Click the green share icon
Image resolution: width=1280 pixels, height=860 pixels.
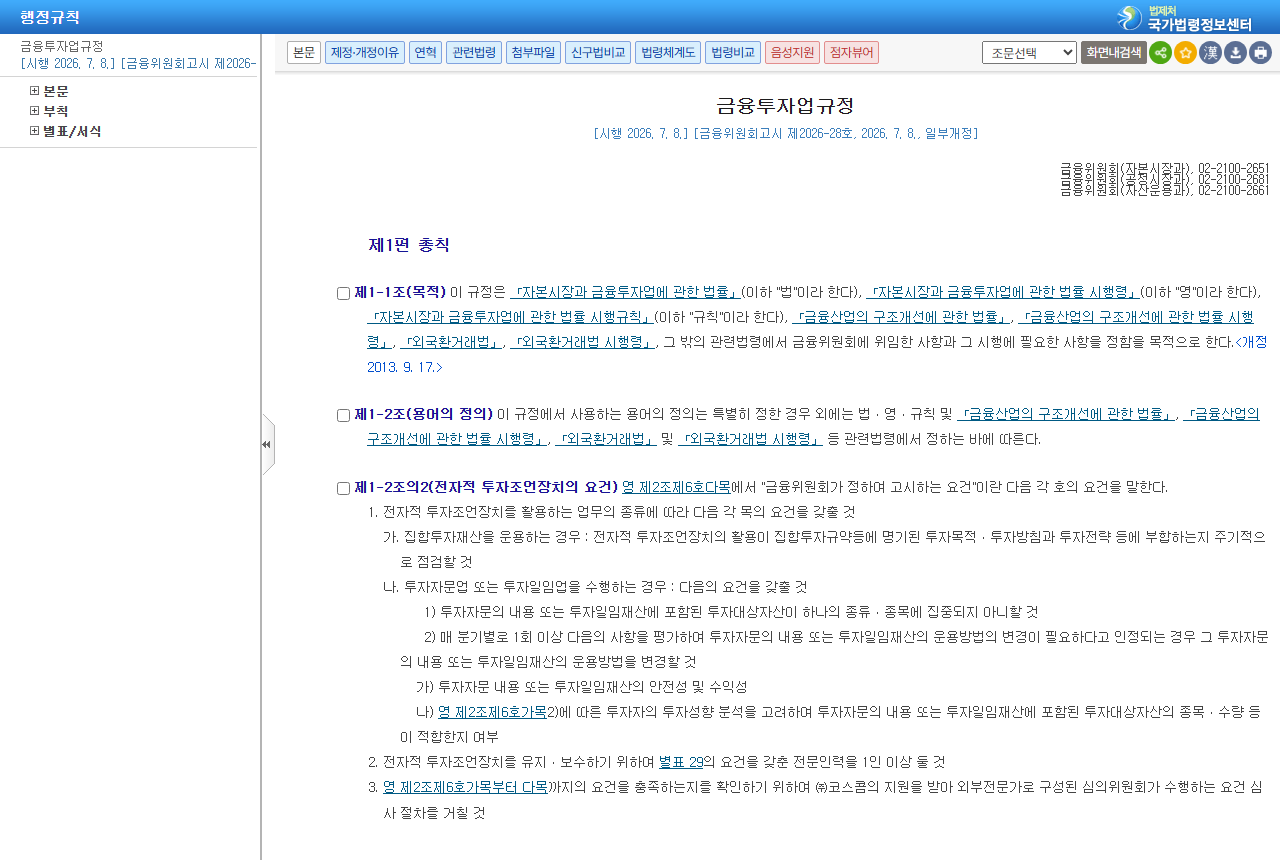click(1160, 53)
